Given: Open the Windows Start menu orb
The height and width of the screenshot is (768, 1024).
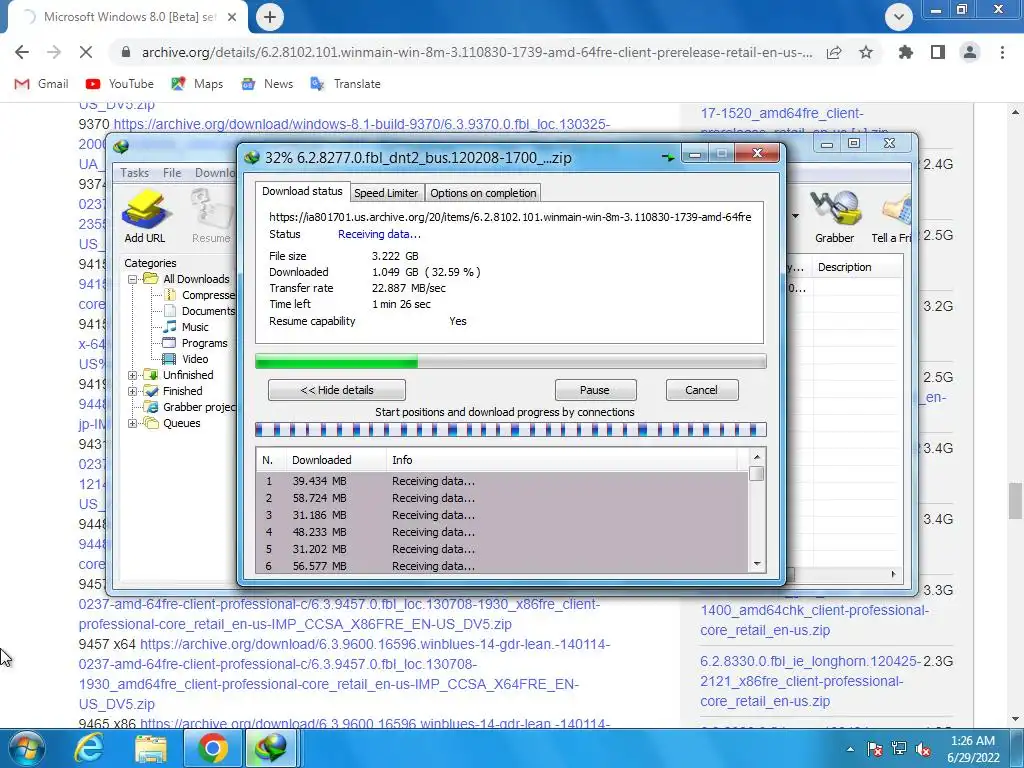Looking at the screenshot, I should 27,748.
